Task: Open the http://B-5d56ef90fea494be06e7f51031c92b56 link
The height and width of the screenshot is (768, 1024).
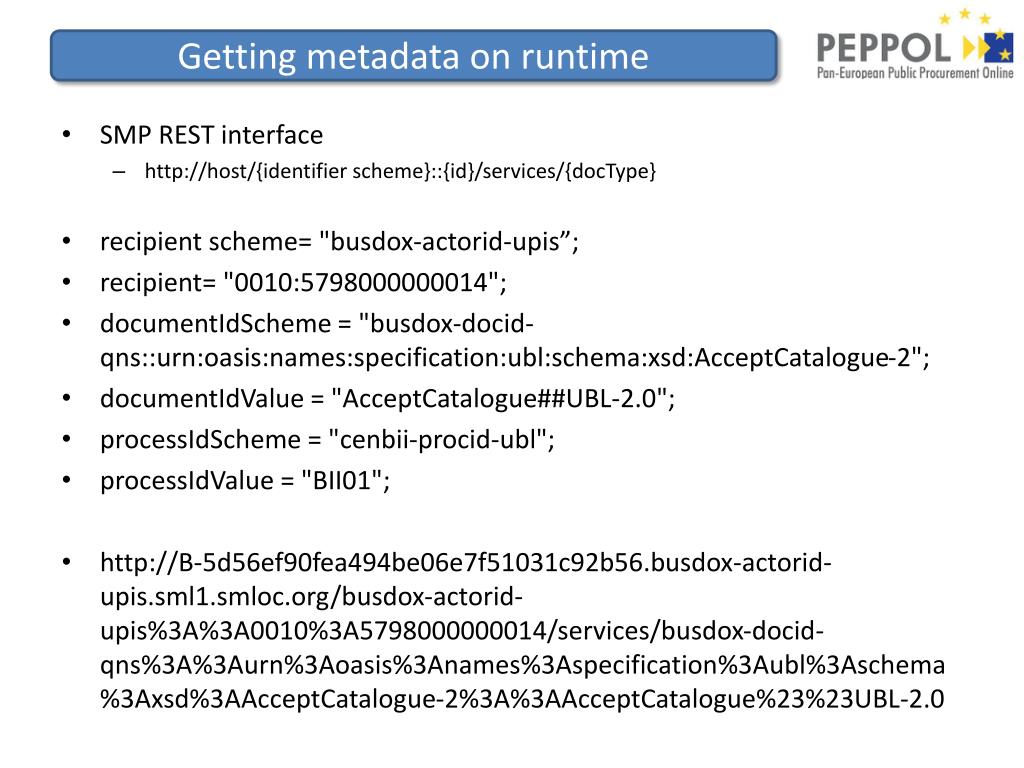Action: [466, 562]
